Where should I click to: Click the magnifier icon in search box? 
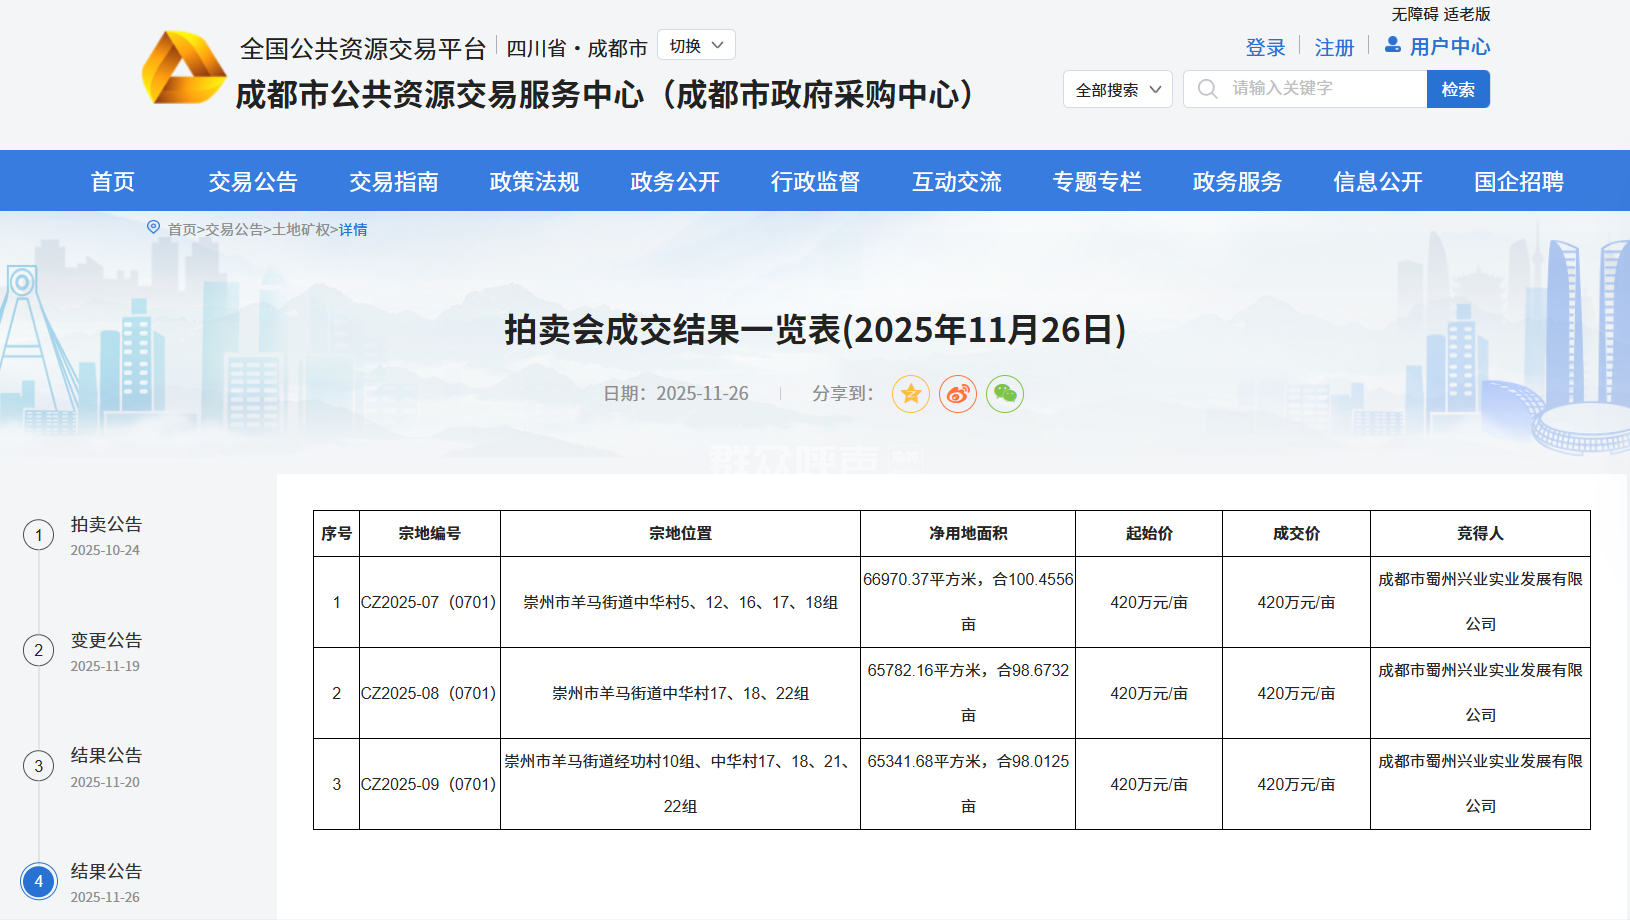pyautogui.click(x=1207, y=89)
